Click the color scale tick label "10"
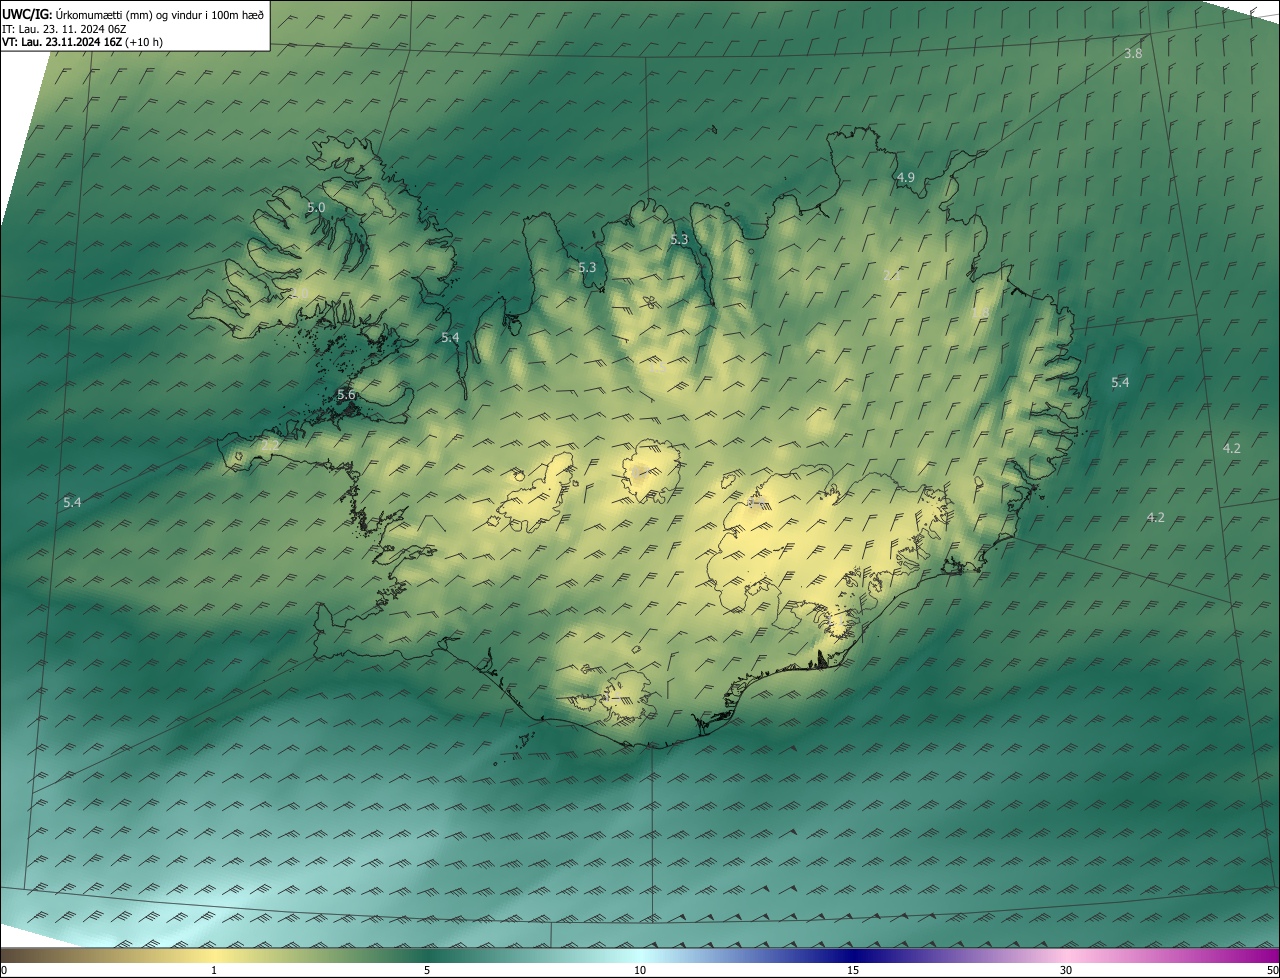This screenshot has height=978, width=1280. click(x=640, y=970)
